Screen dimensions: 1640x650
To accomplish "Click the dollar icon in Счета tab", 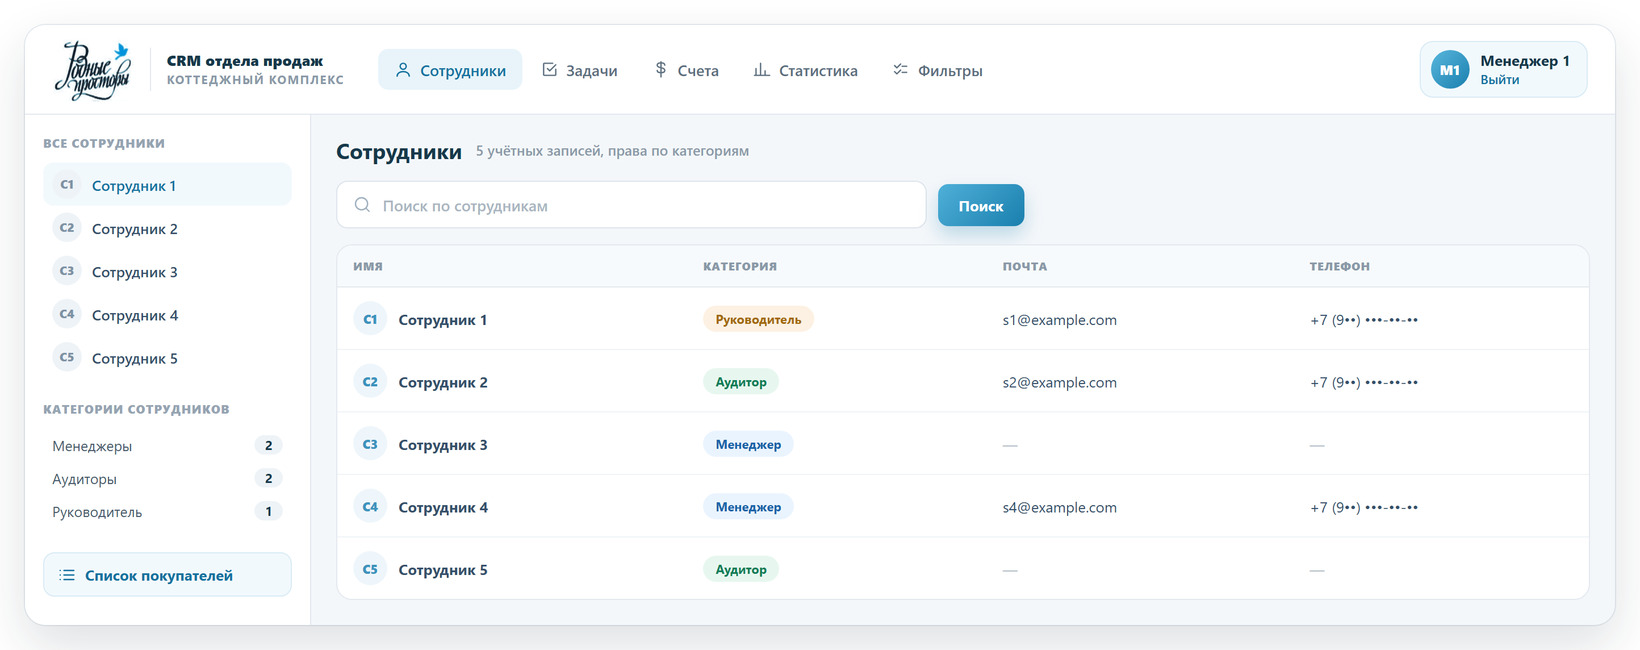I will [x=661, y=70].
